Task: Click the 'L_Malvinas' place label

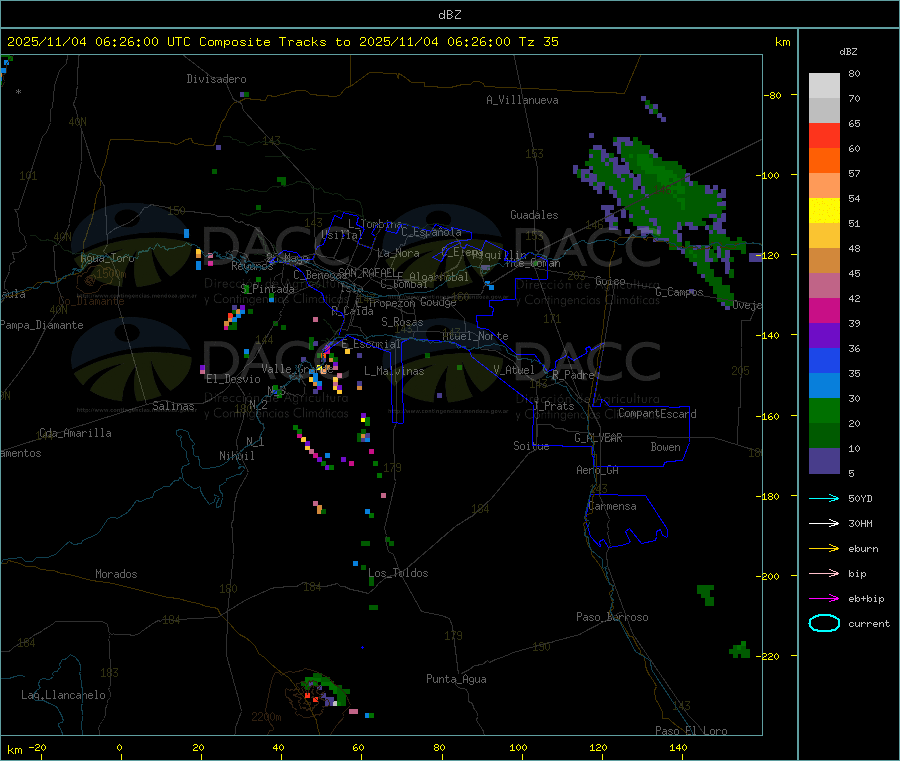Action: (x=394, y=371)
